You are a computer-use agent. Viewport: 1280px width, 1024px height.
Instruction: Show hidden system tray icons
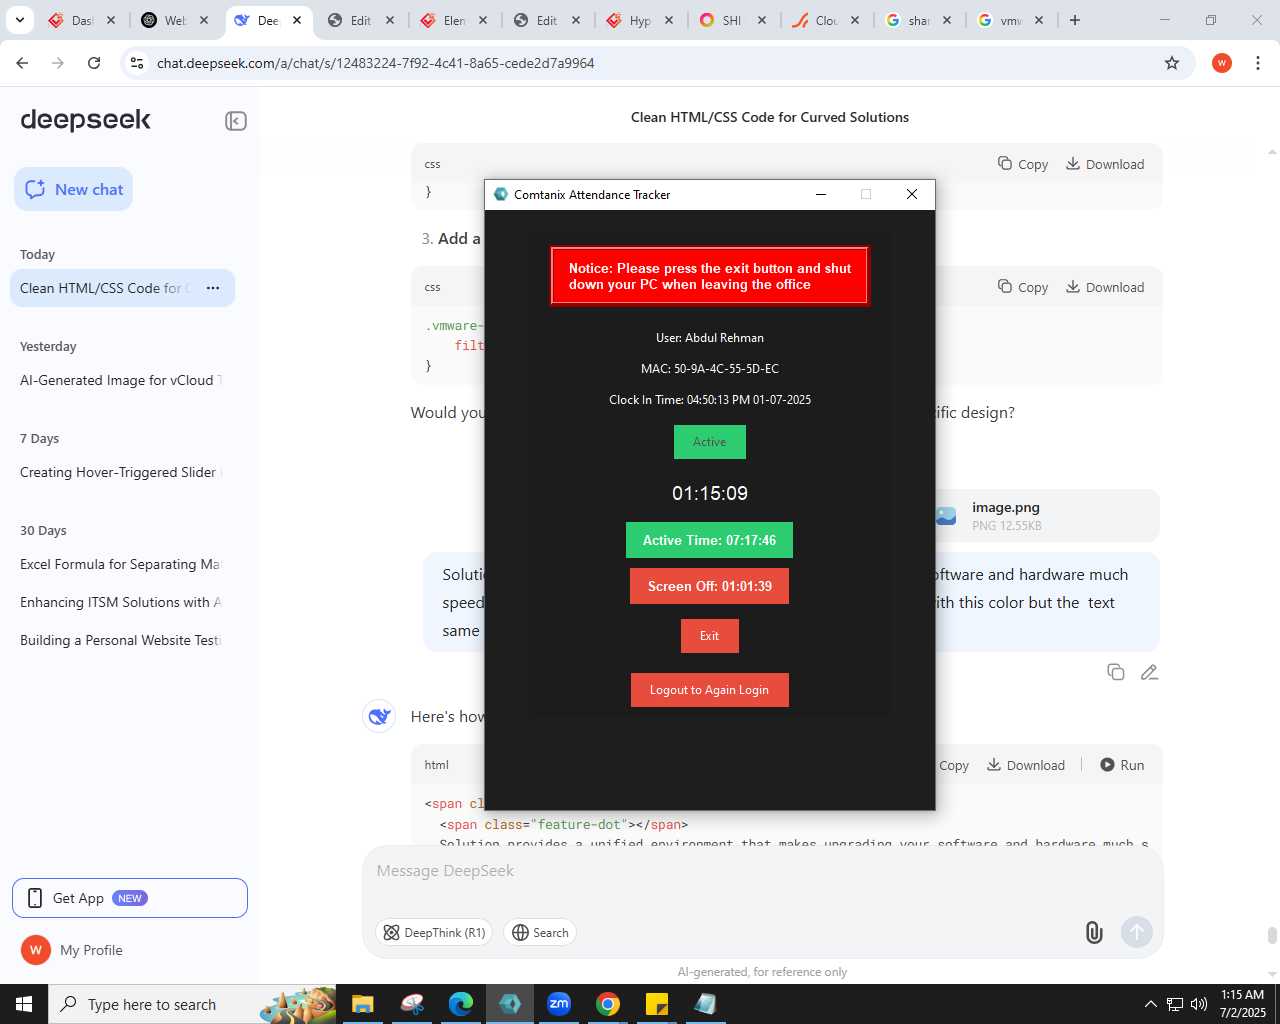(x=1150, y=1004)
